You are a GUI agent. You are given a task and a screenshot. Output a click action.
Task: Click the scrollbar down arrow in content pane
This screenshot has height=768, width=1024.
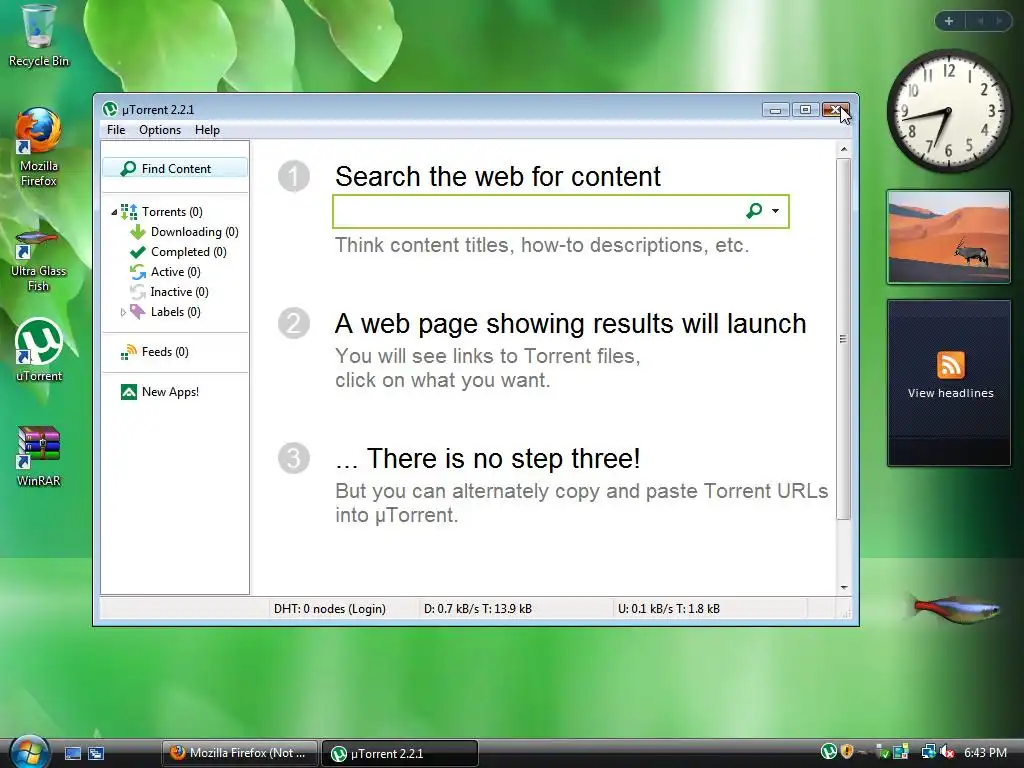pyautogui.click(x=844, y=588)
